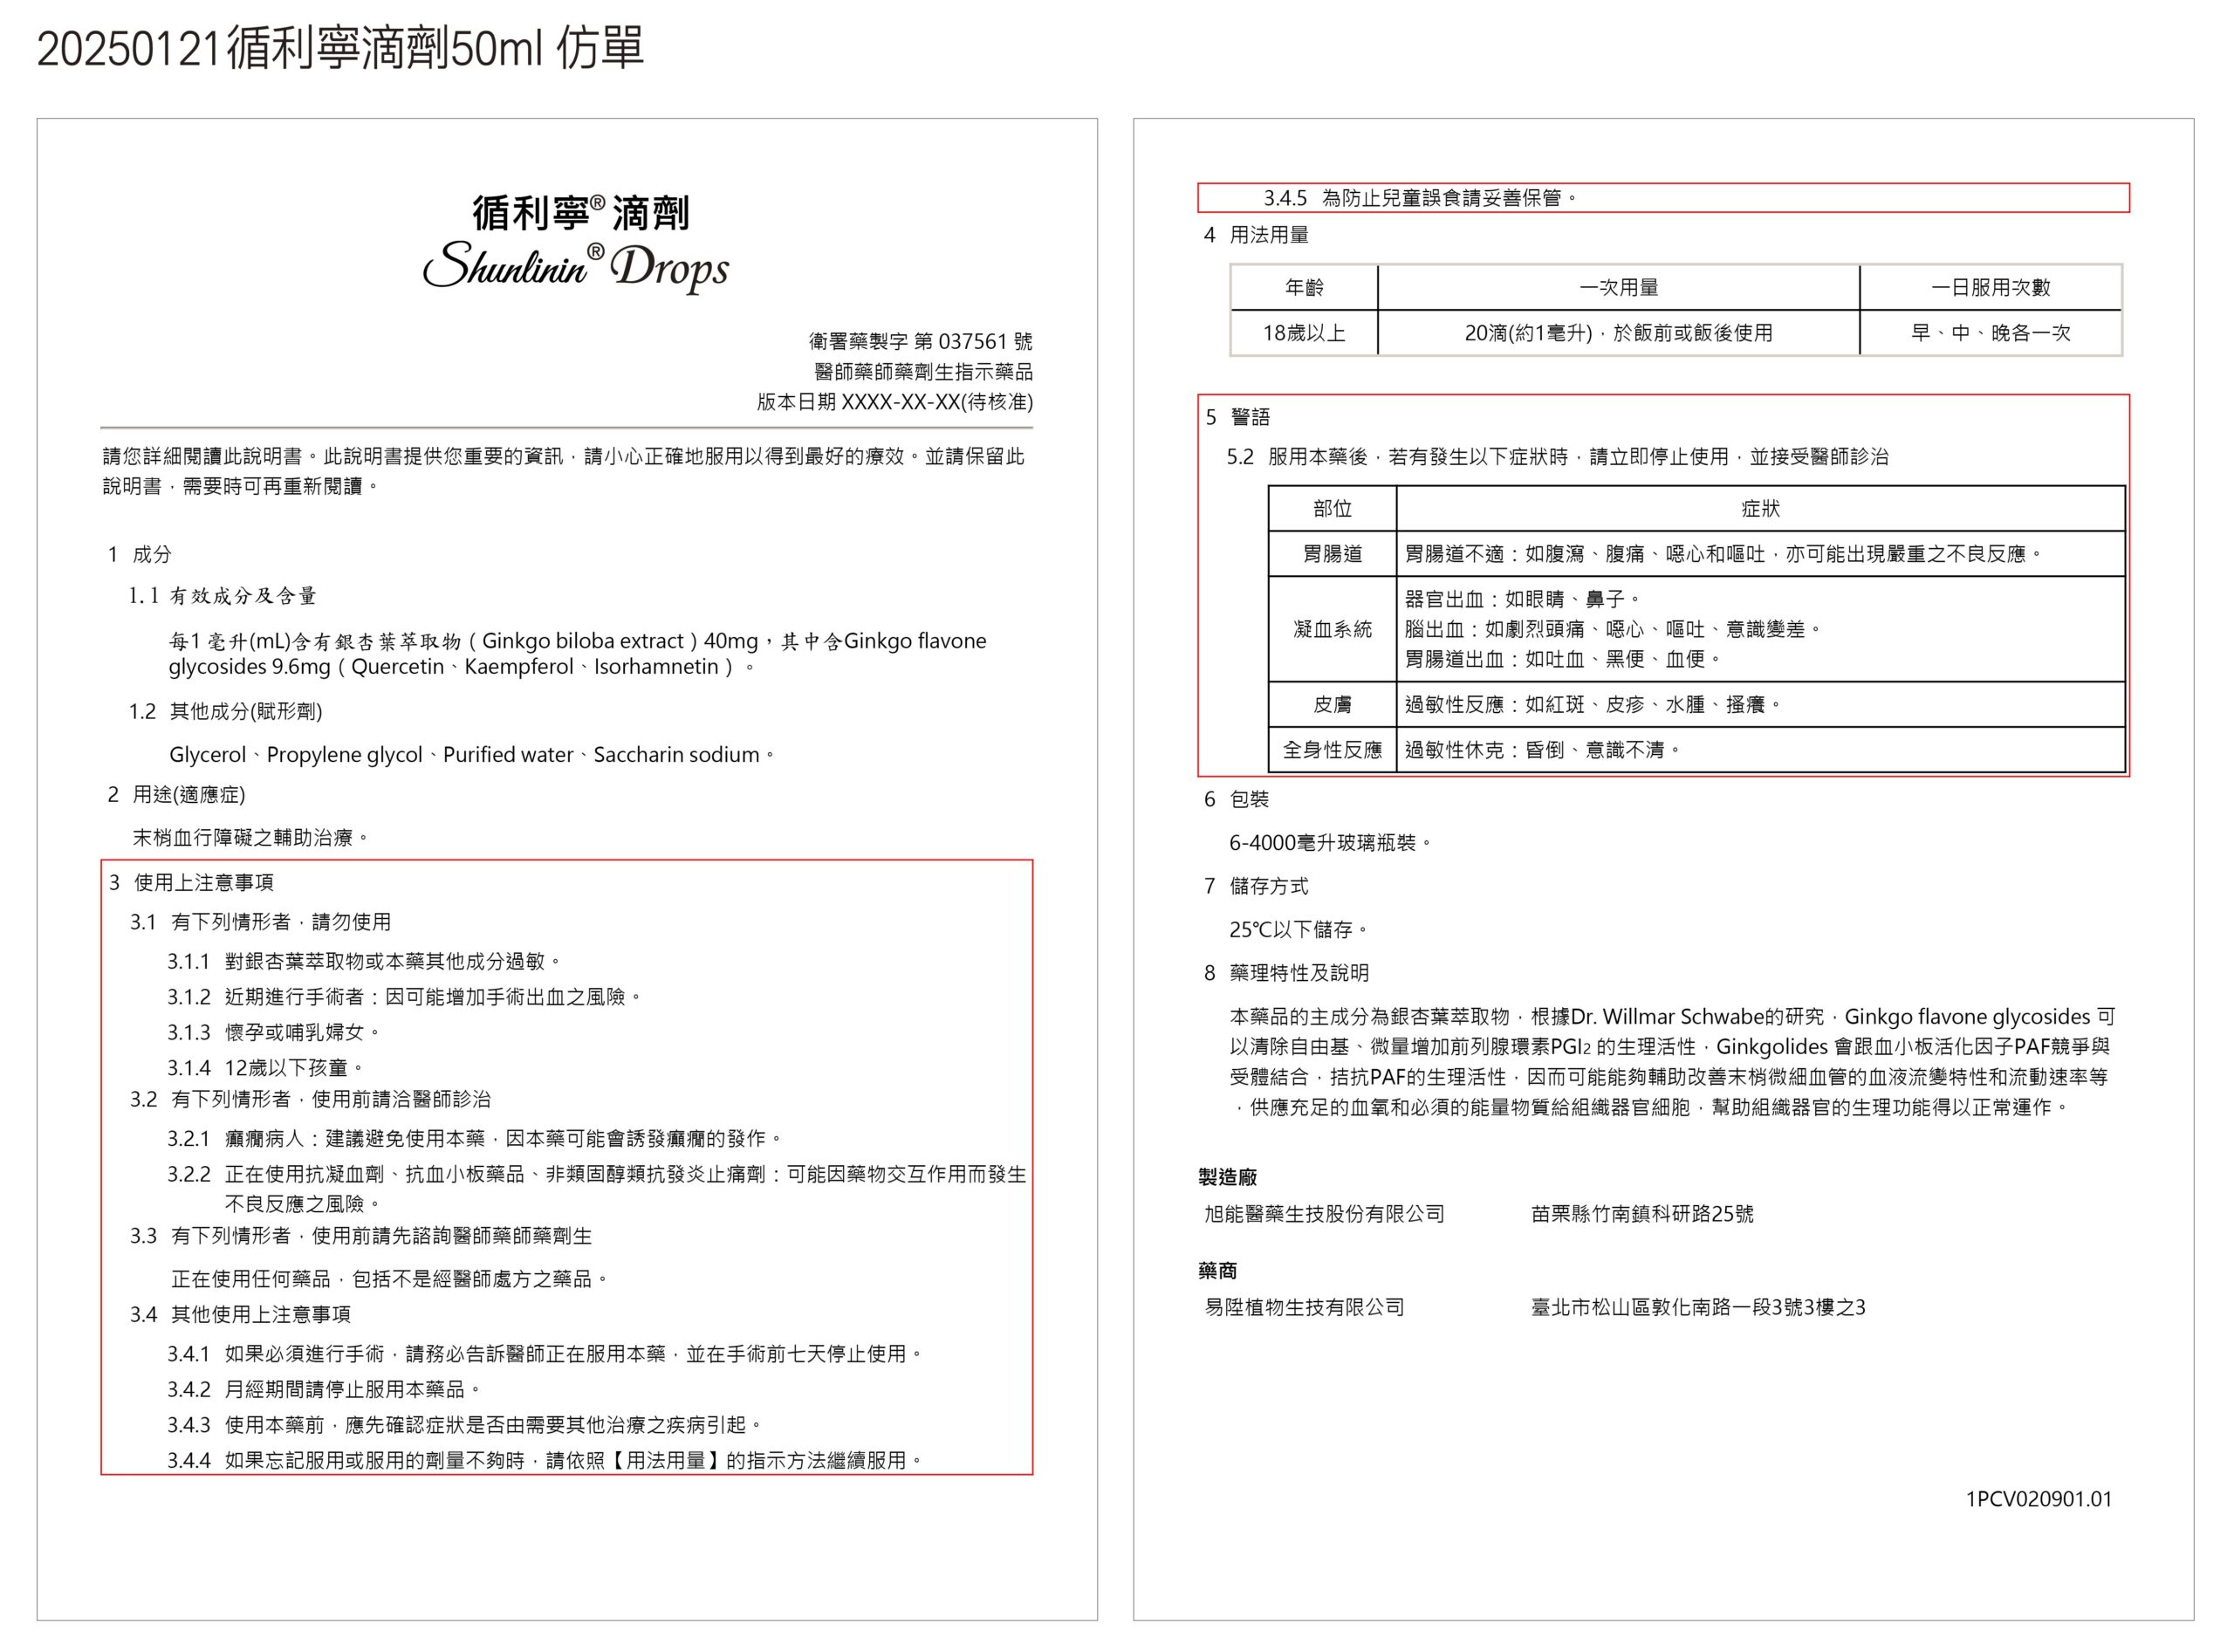
Task: Click the address 臺北市松山區敦化南路一段3號3樓之3
Action: tap(1698, 1307)
